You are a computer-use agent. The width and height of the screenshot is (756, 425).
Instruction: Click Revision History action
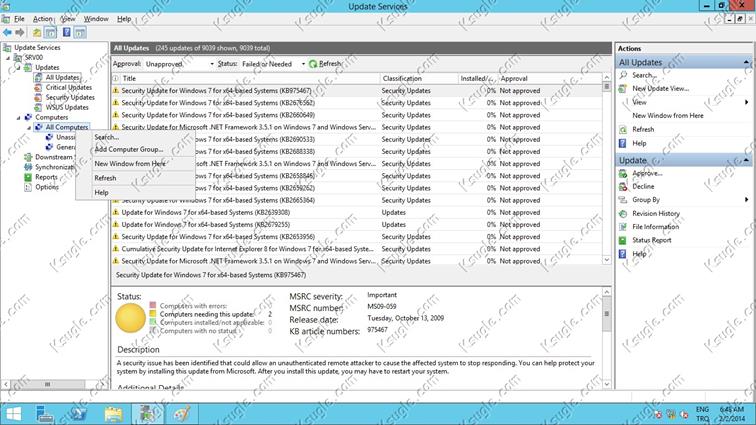656,213
